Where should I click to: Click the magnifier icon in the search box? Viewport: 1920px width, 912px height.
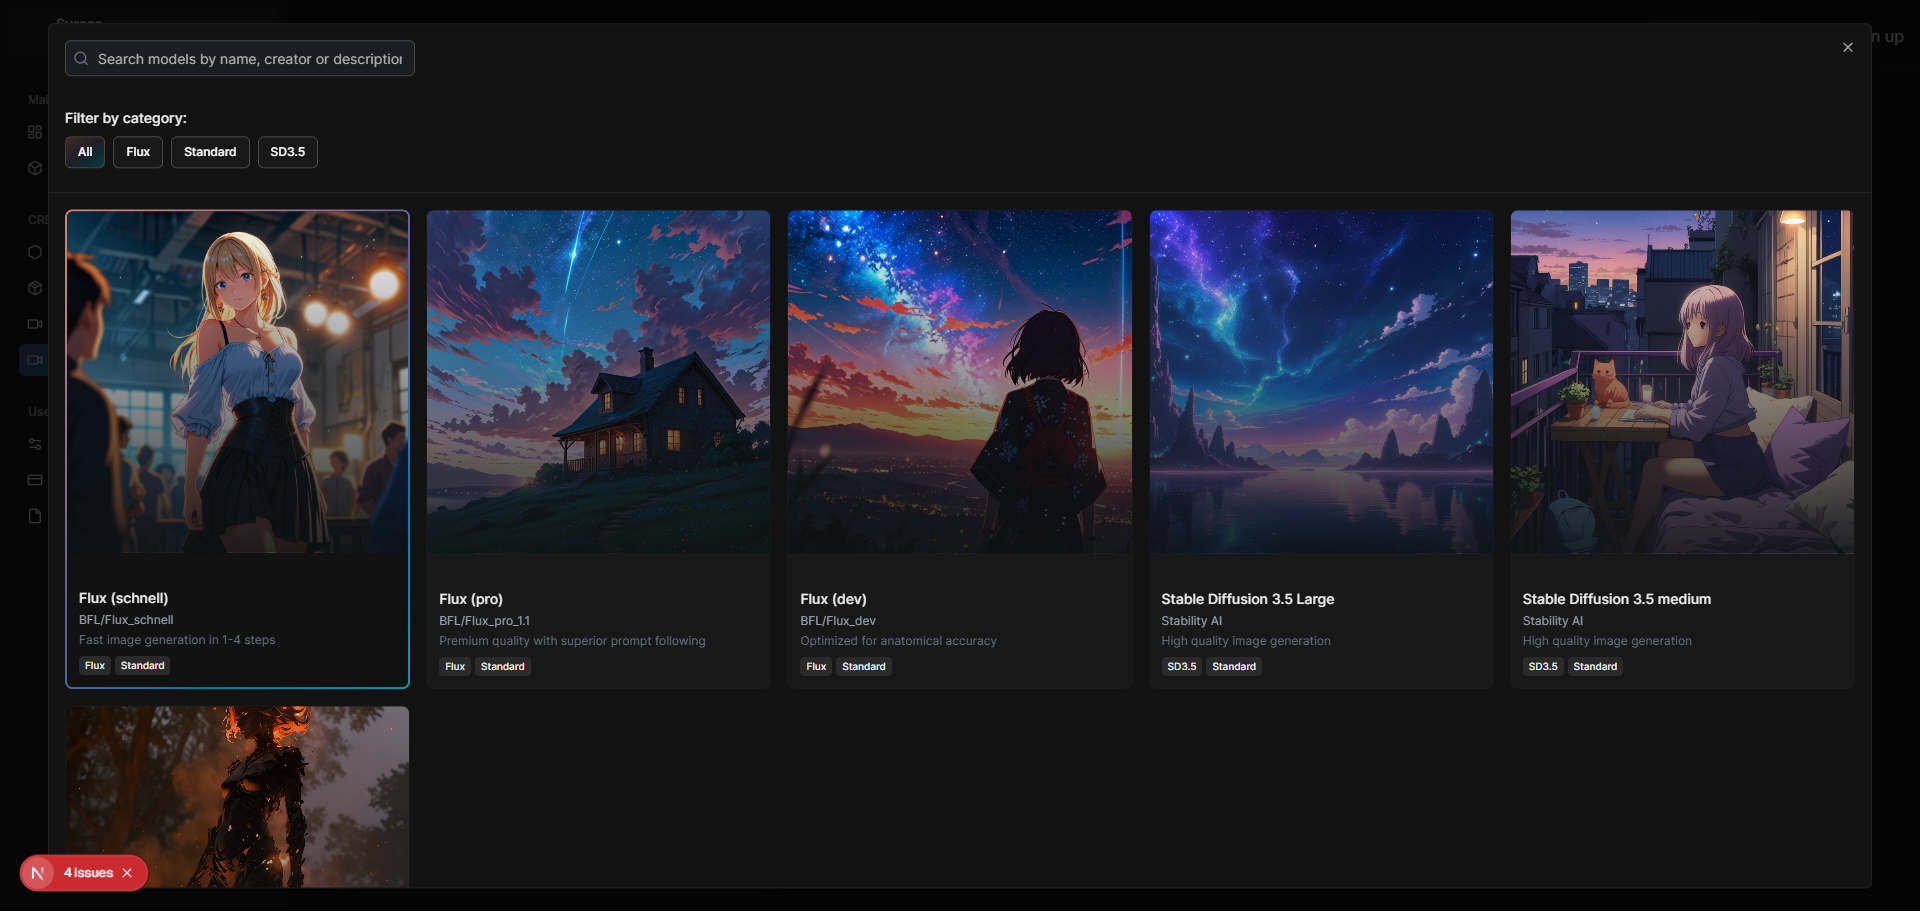[81, 59]
